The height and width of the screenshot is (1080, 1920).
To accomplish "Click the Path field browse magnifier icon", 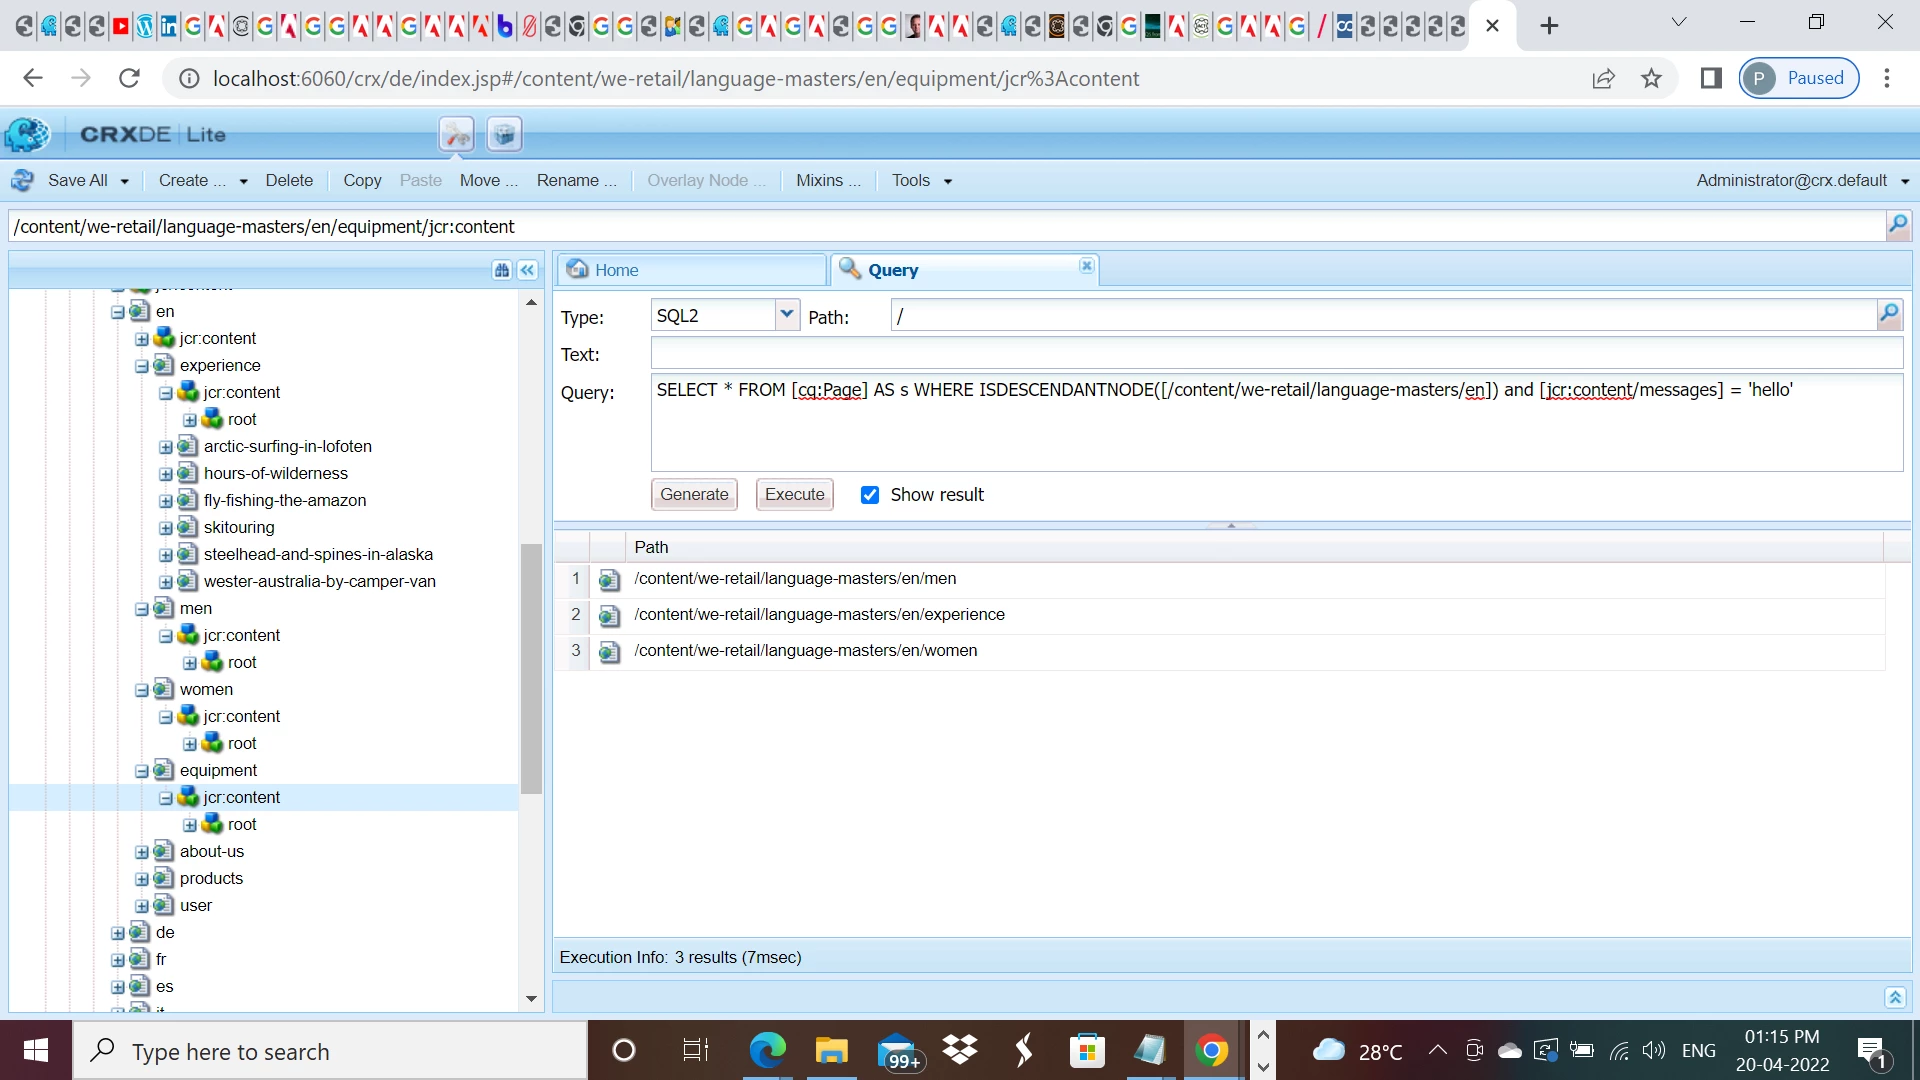I will (x=1888, y=315).
